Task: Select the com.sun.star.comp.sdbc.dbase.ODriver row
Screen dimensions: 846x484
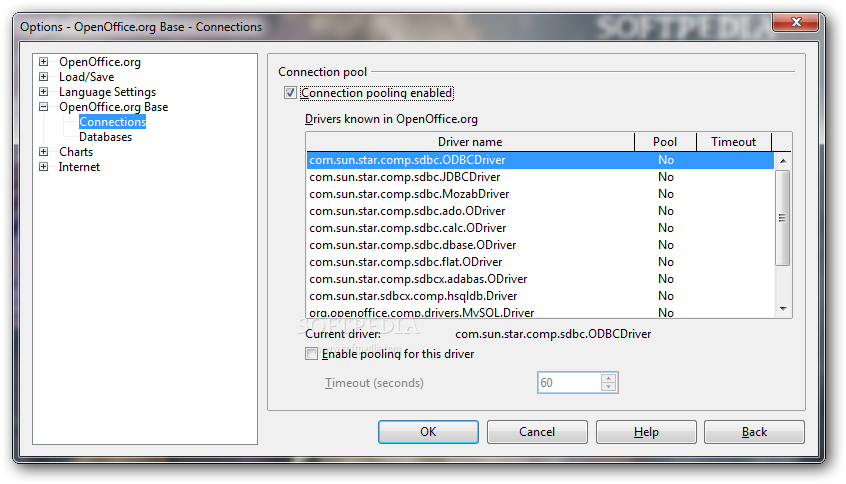Action: tap(540, 245)
